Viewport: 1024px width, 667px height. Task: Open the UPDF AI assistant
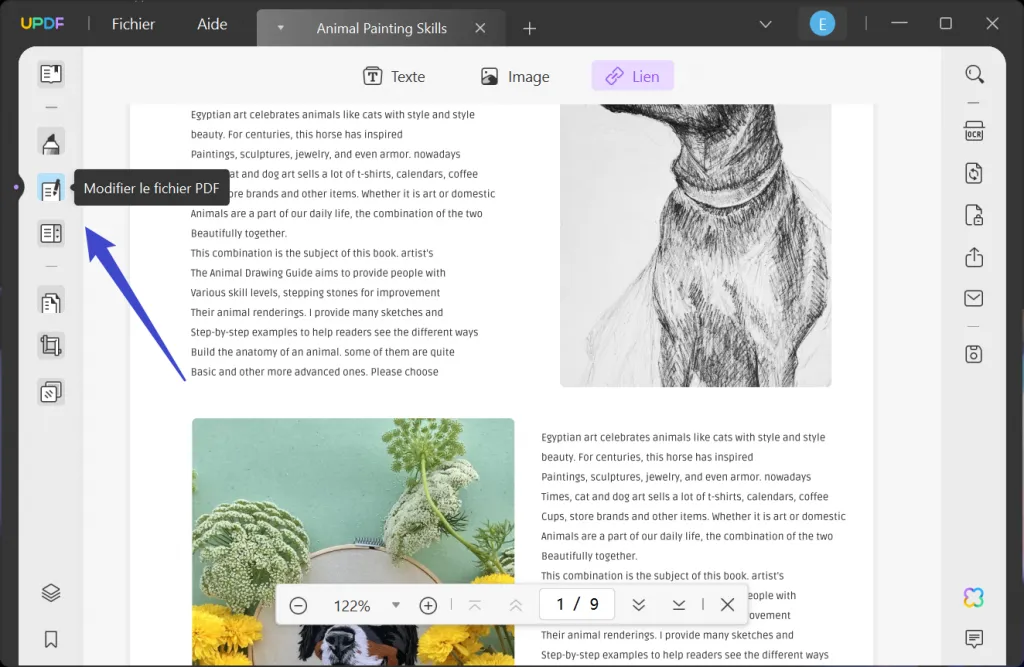point(974,597)
